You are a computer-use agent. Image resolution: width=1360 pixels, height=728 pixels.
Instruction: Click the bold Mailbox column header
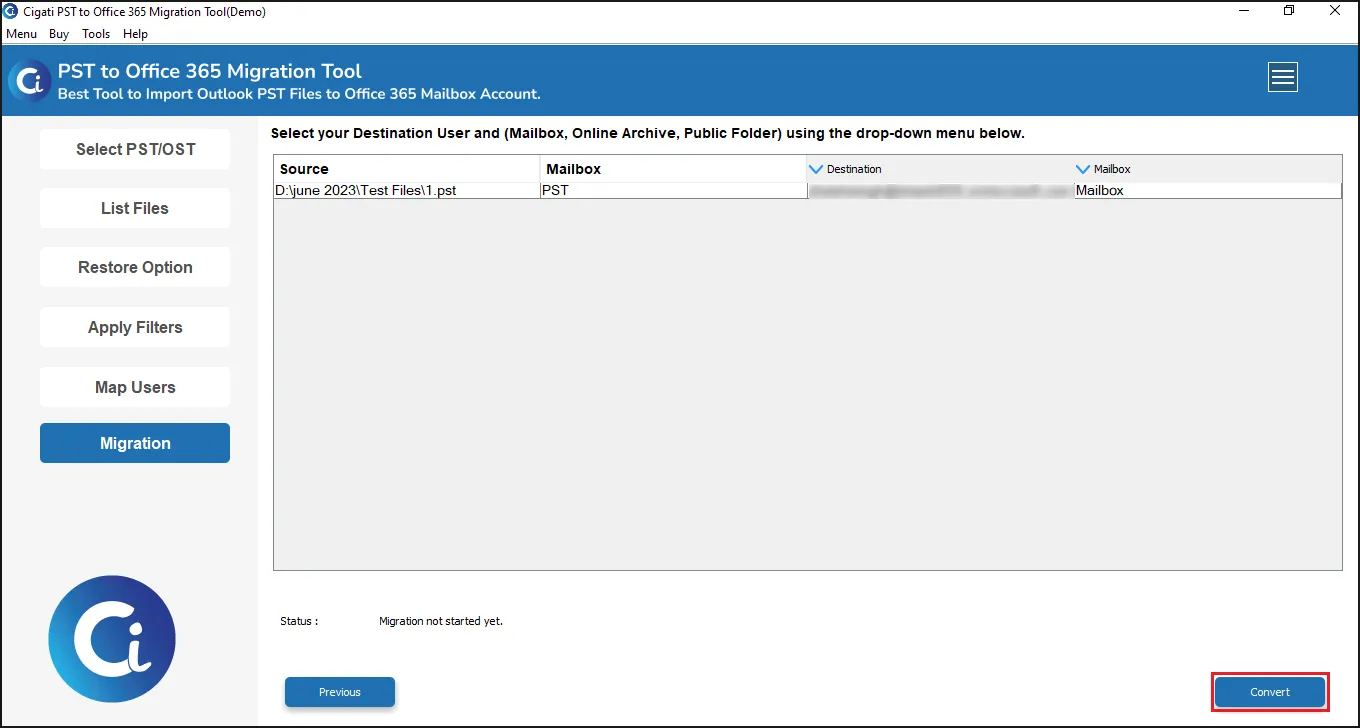point(674,169)
